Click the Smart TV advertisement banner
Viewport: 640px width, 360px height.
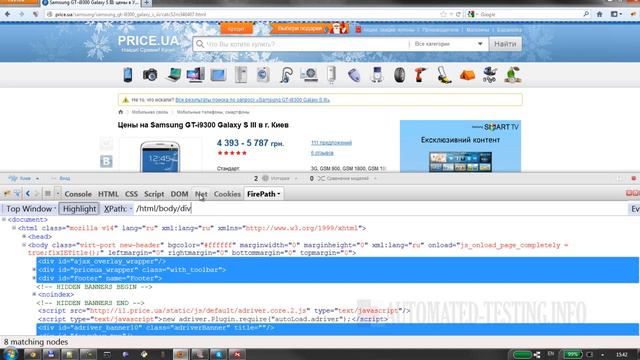[x=460, y=146]
